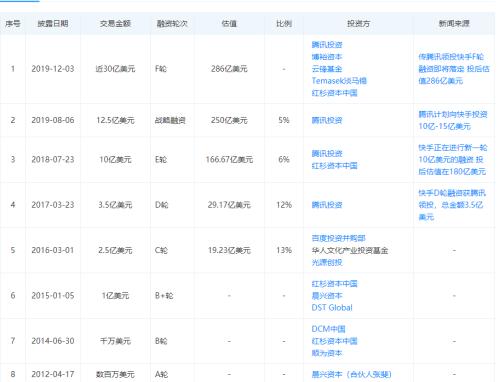Screen dimensions: 500x382
Task: Click DCM中国 investor link
Action: pos(328,329)
